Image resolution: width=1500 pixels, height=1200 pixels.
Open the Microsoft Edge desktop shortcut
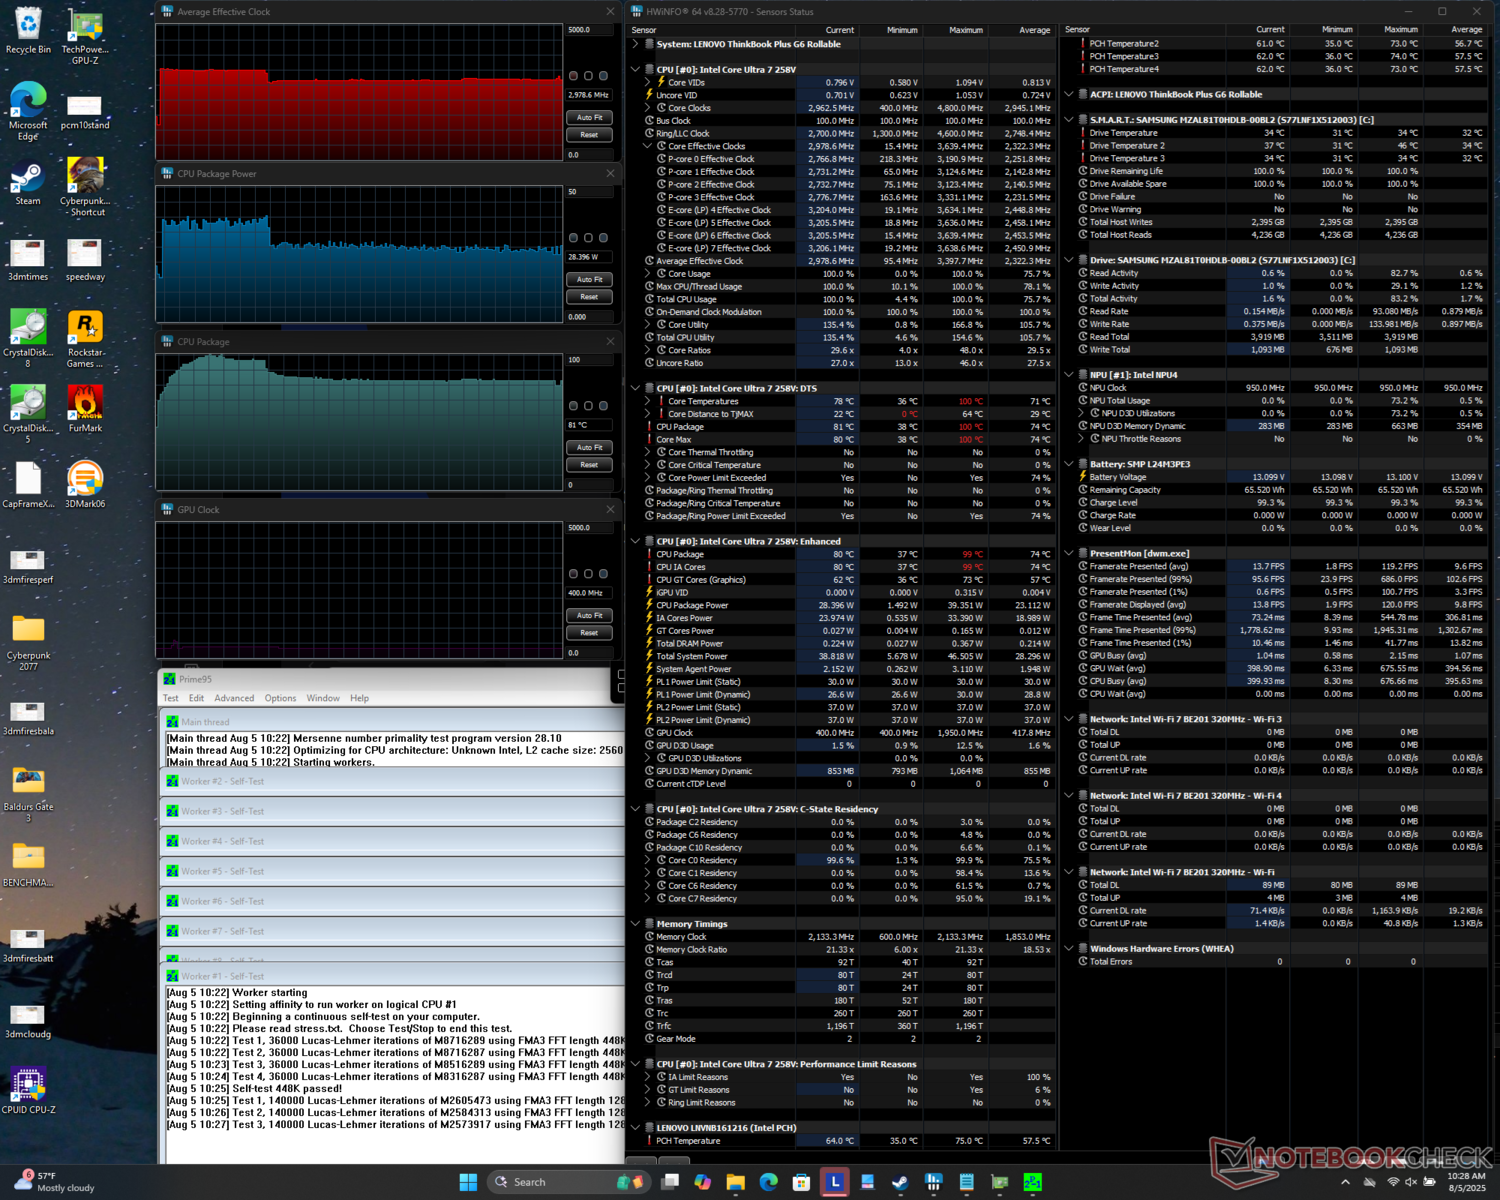[28, 112]
